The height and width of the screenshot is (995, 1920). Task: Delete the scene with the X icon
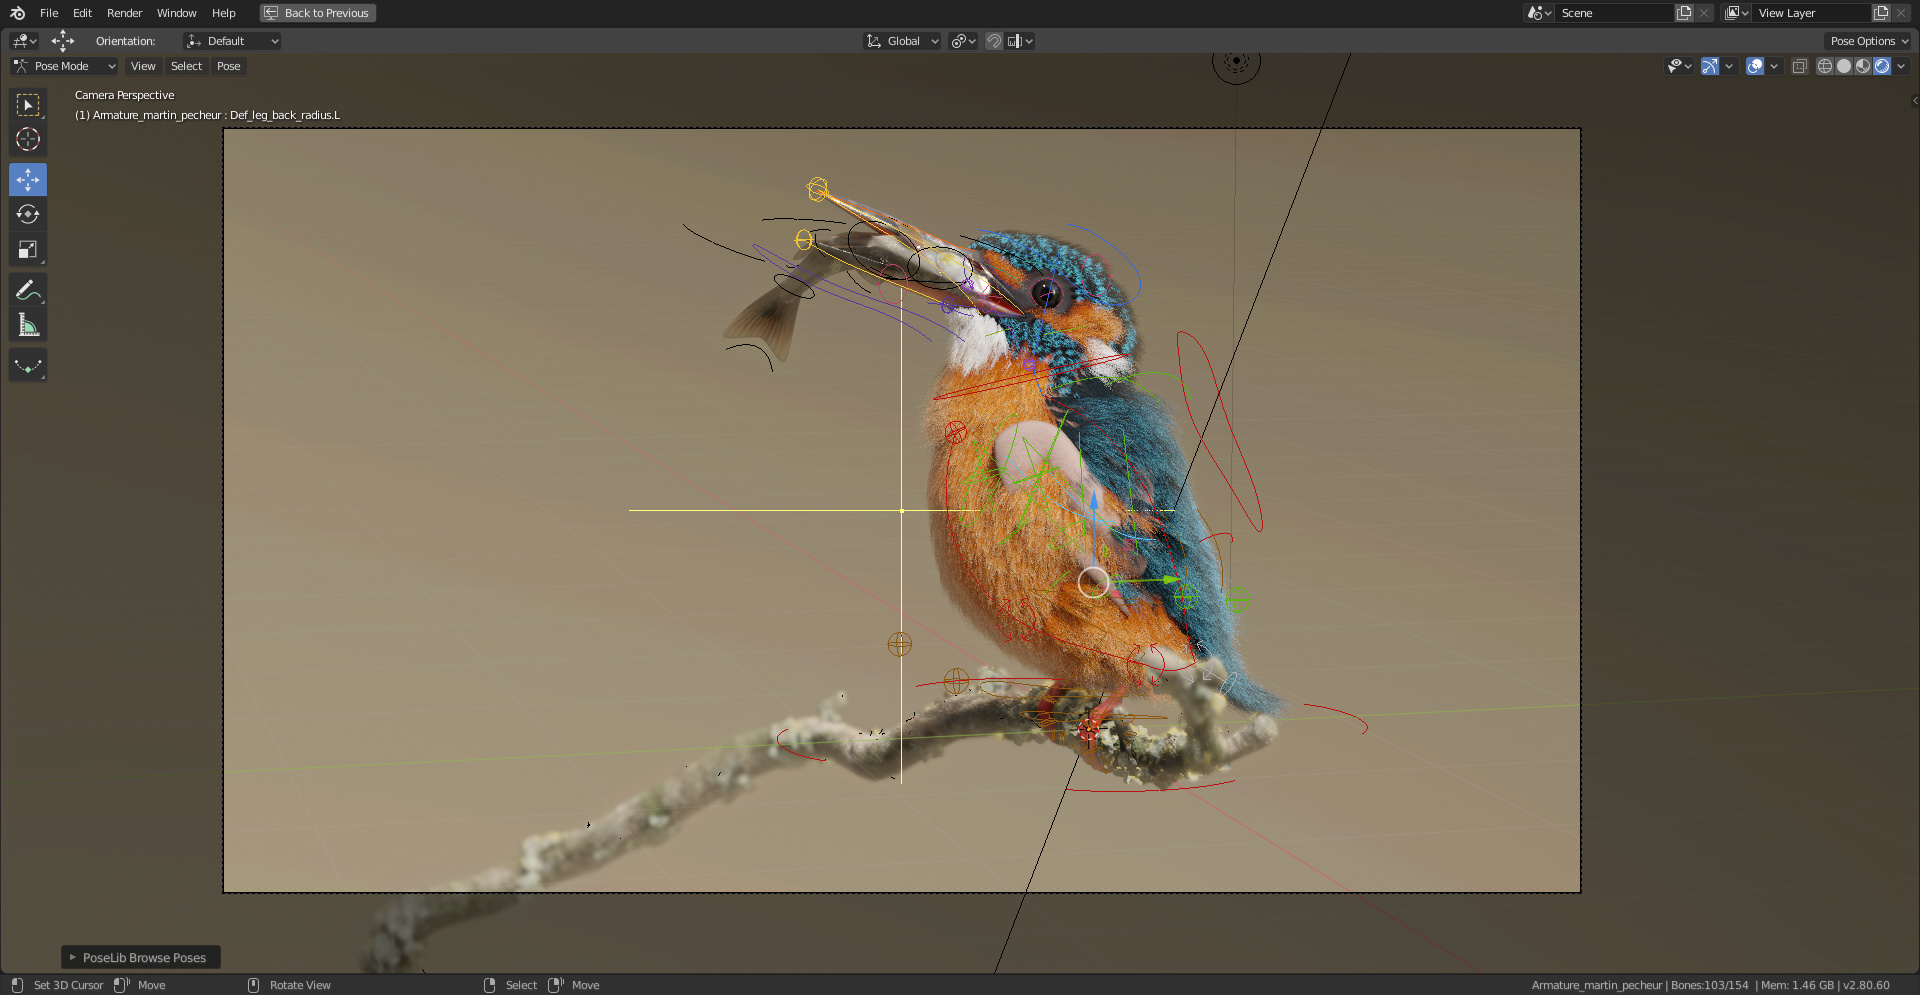(x=1704, y=13)
